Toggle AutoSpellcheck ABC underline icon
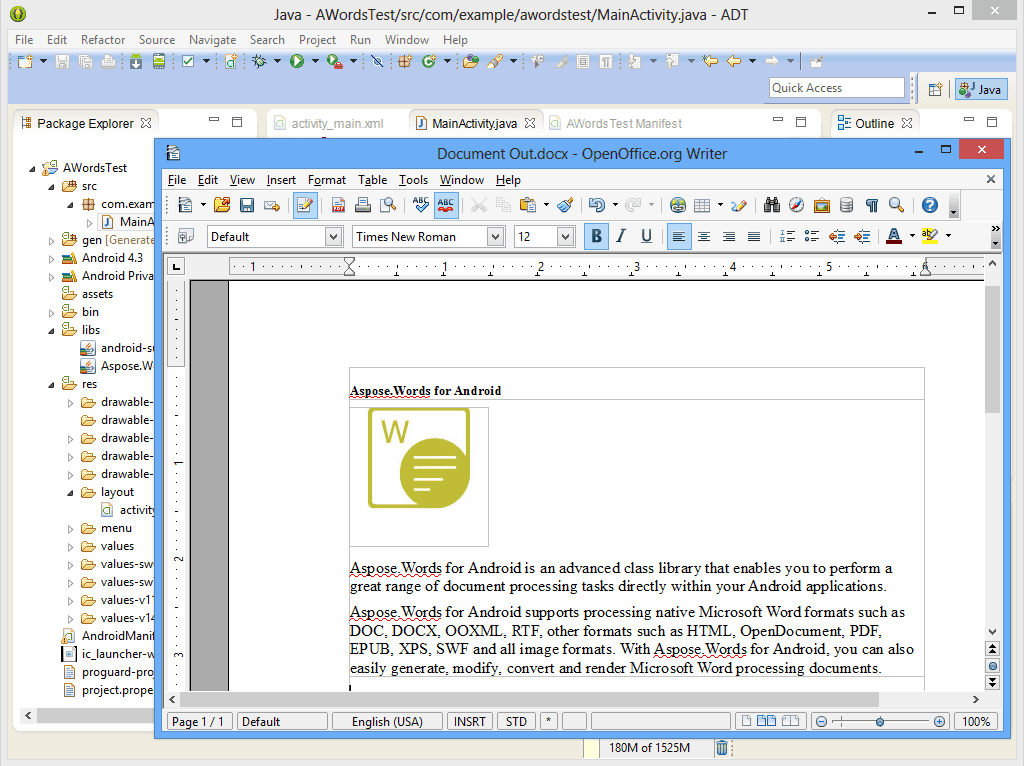 coord(445,205)
